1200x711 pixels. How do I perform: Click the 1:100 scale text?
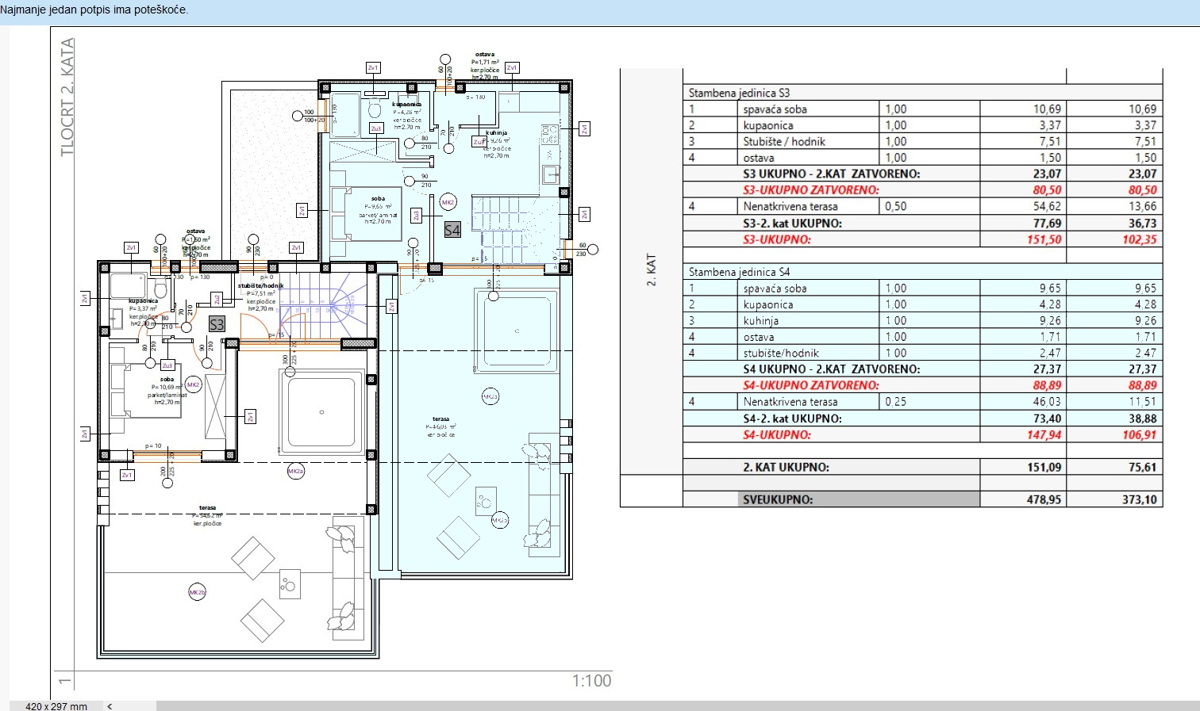(x=591, y=681)
